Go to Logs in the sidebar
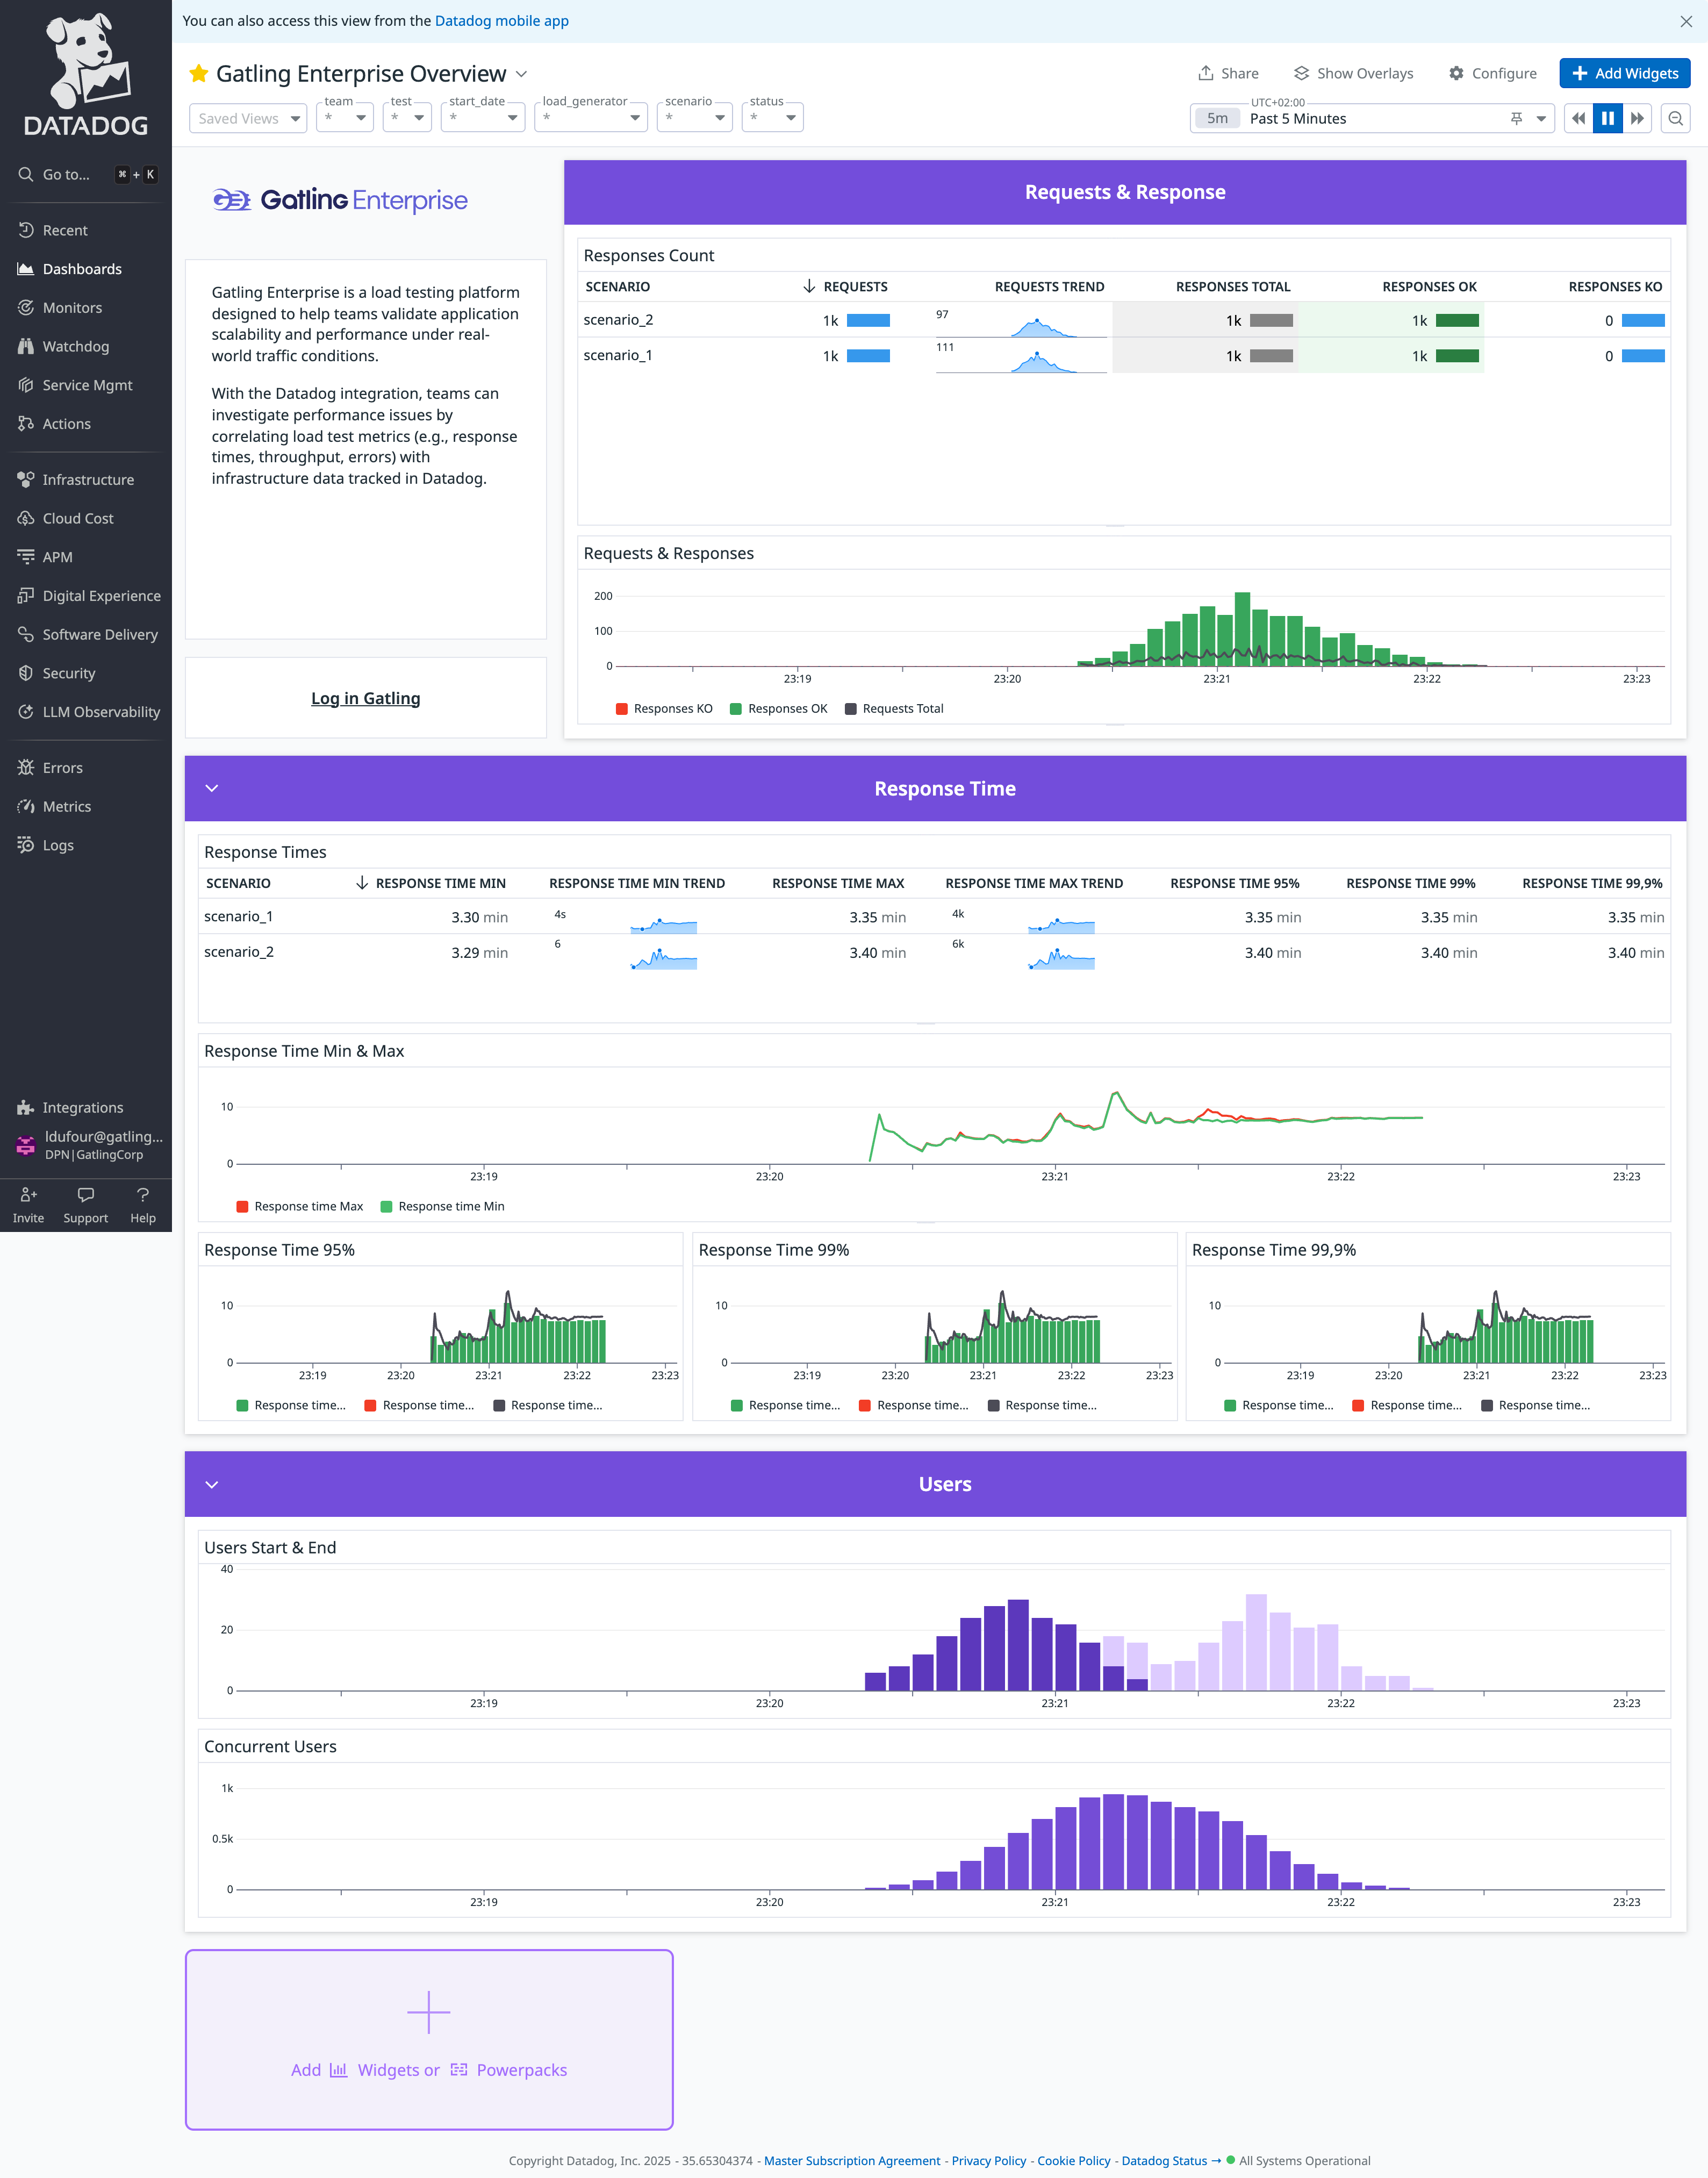Viewport: 1708px width, 2178px height. [x=58, y=845]
